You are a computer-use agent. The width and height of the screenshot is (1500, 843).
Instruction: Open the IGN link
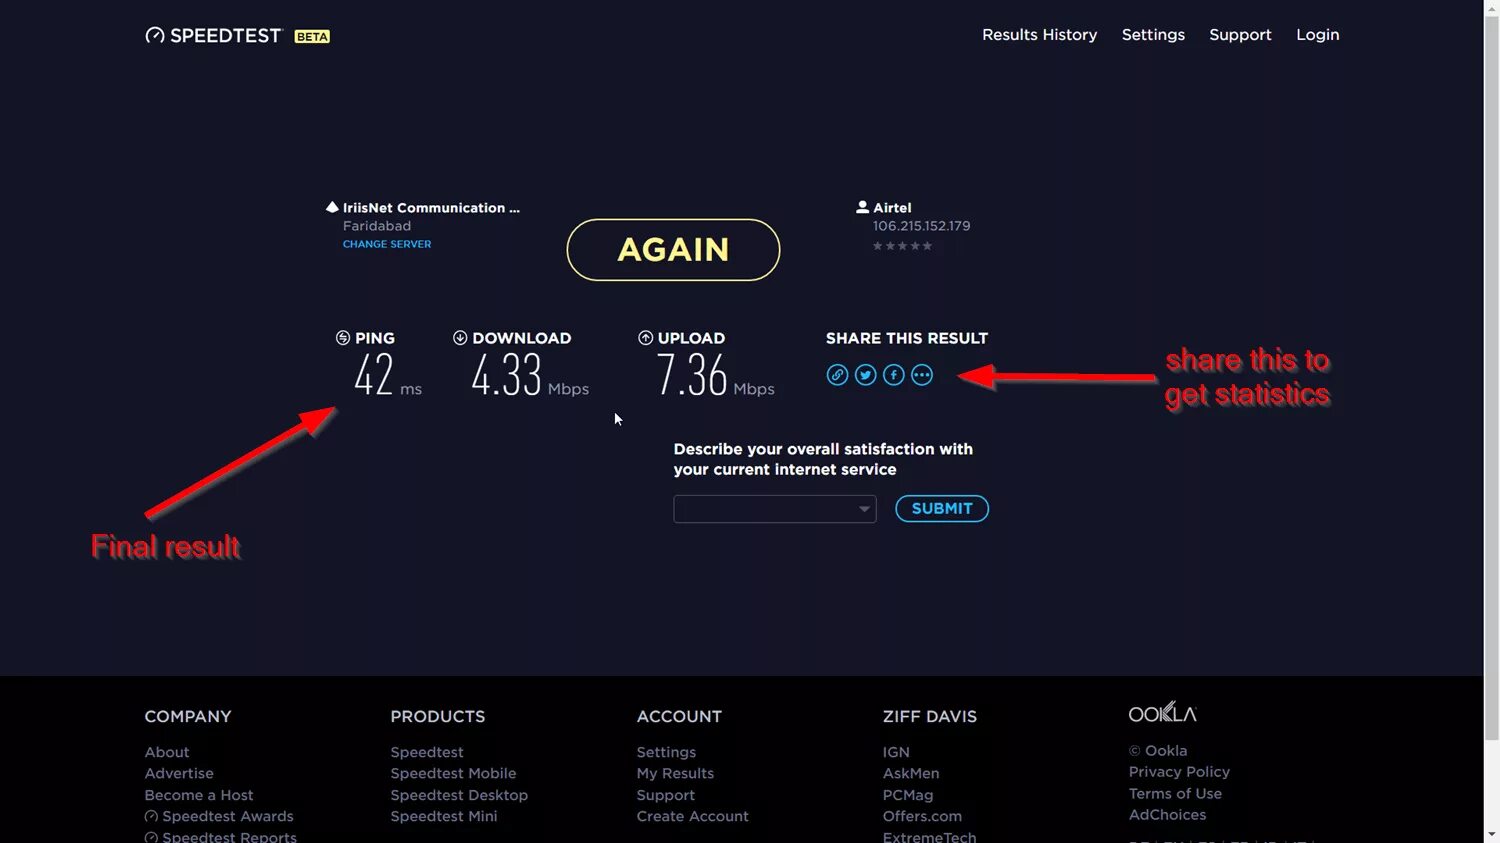click(x=896, y=752)
